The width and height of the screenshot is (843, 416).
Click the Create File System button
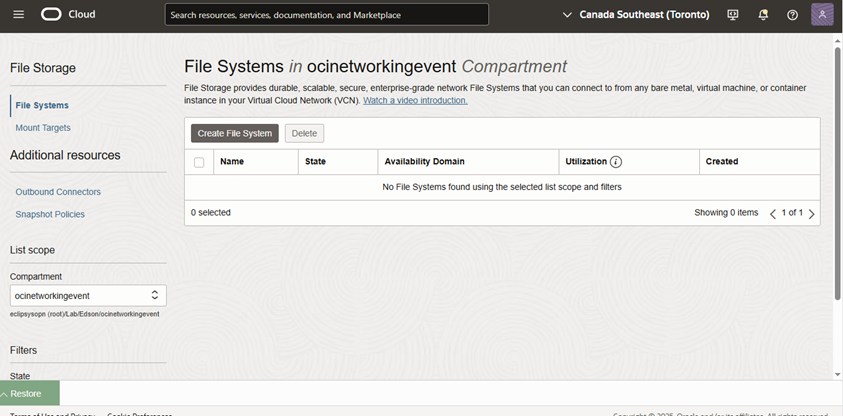(x=234, y=133)
